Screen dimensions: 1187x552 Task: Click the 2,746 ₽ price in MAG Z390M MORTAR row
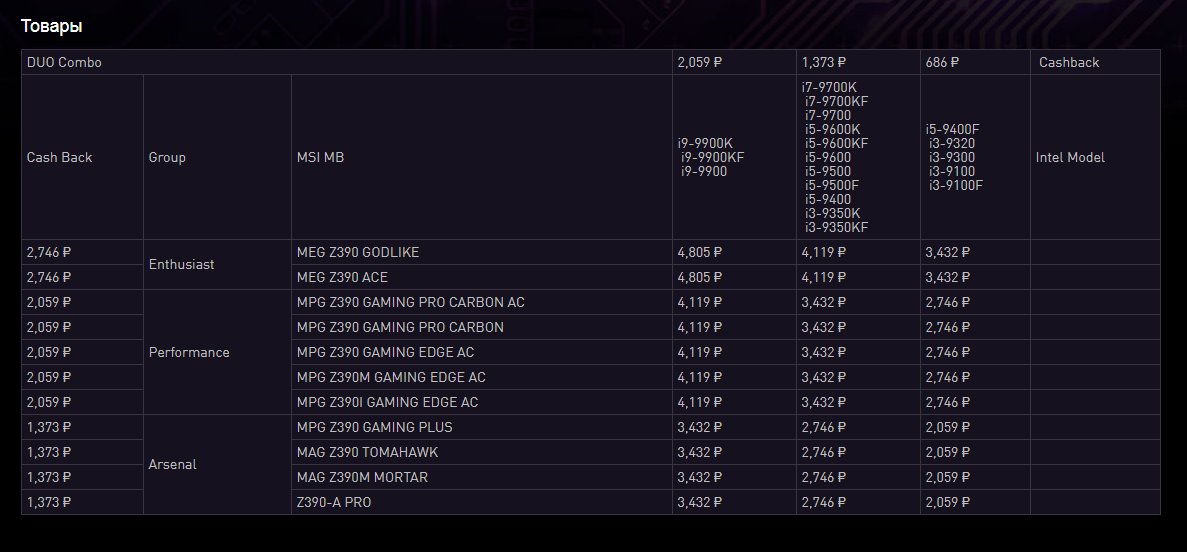pos(824,477)
